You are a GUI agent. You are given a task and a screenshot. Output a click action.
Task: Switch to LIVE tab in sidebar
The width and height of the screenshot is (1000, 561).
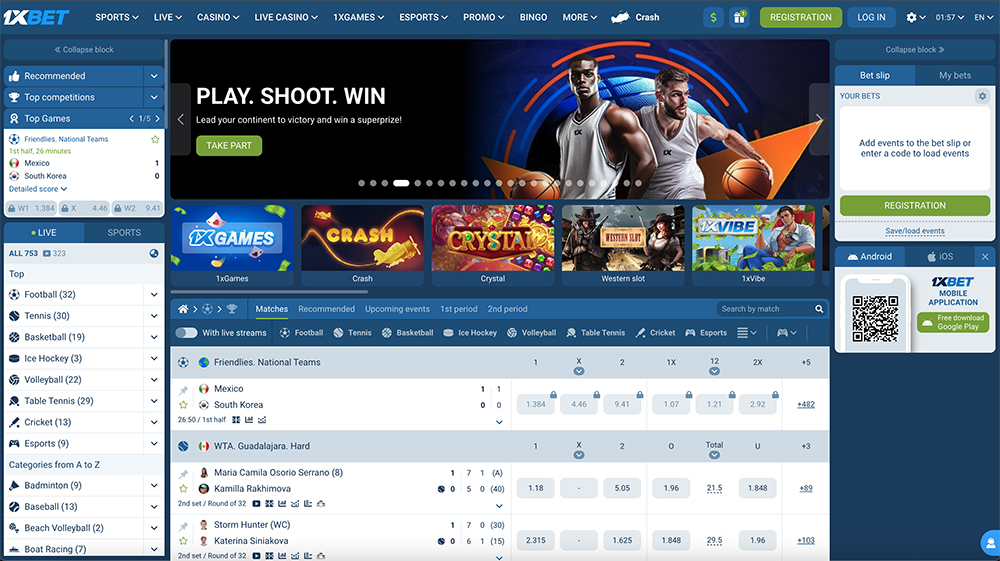click(44, 233)
